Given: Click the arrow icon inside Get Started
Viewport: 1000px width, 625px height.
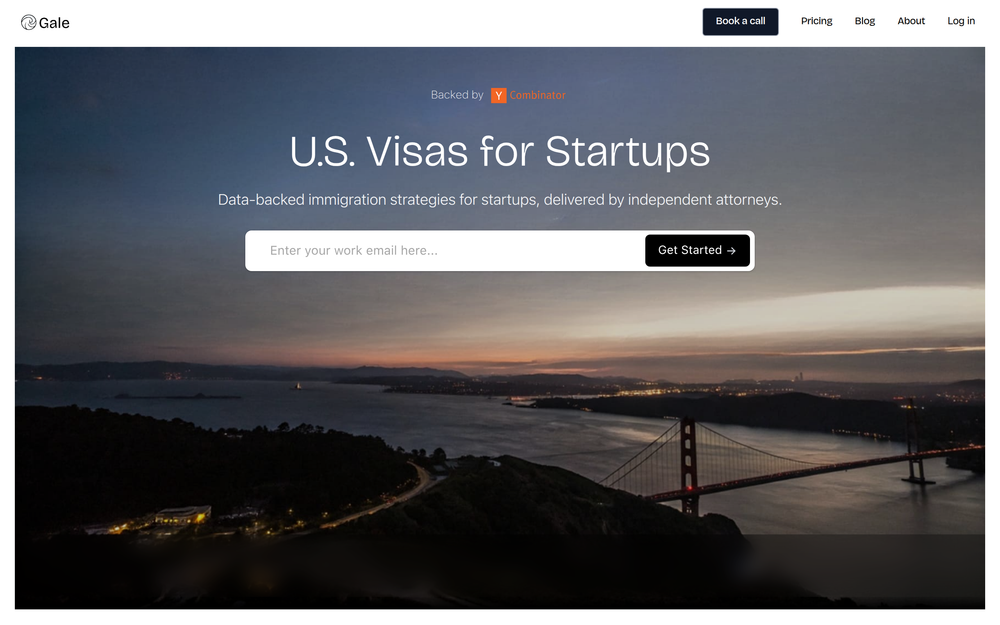Looking at the screenshot, I should 732,251.
